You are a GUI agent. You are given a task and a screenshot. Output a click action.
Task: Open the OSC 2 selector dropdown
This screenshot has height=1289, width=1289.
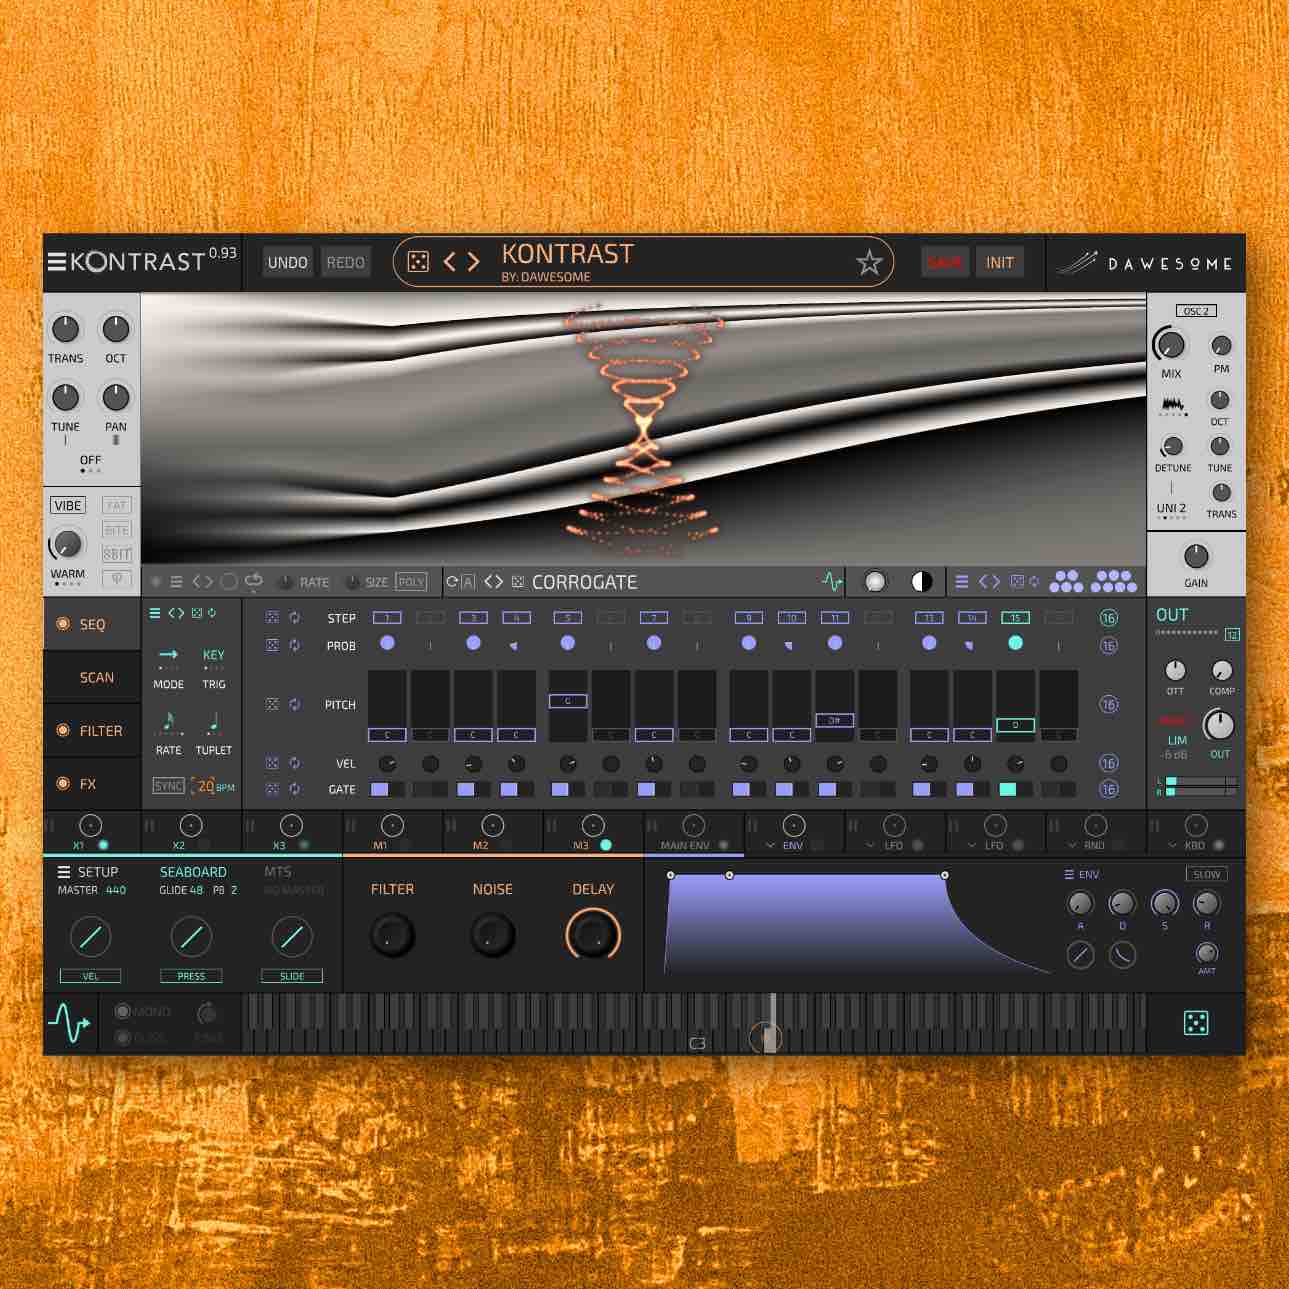click(1196, 311)
